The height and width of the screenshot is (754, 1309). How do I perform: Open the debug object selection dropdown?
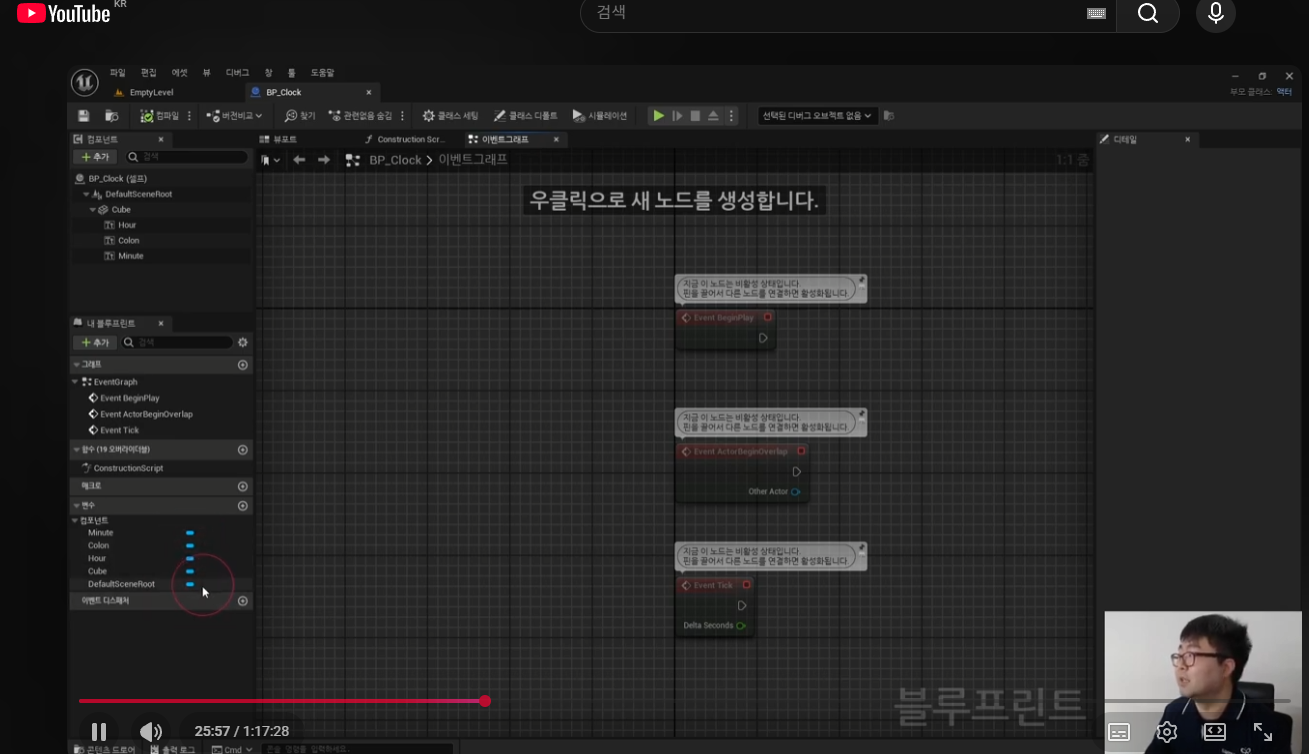coord(817,116)
